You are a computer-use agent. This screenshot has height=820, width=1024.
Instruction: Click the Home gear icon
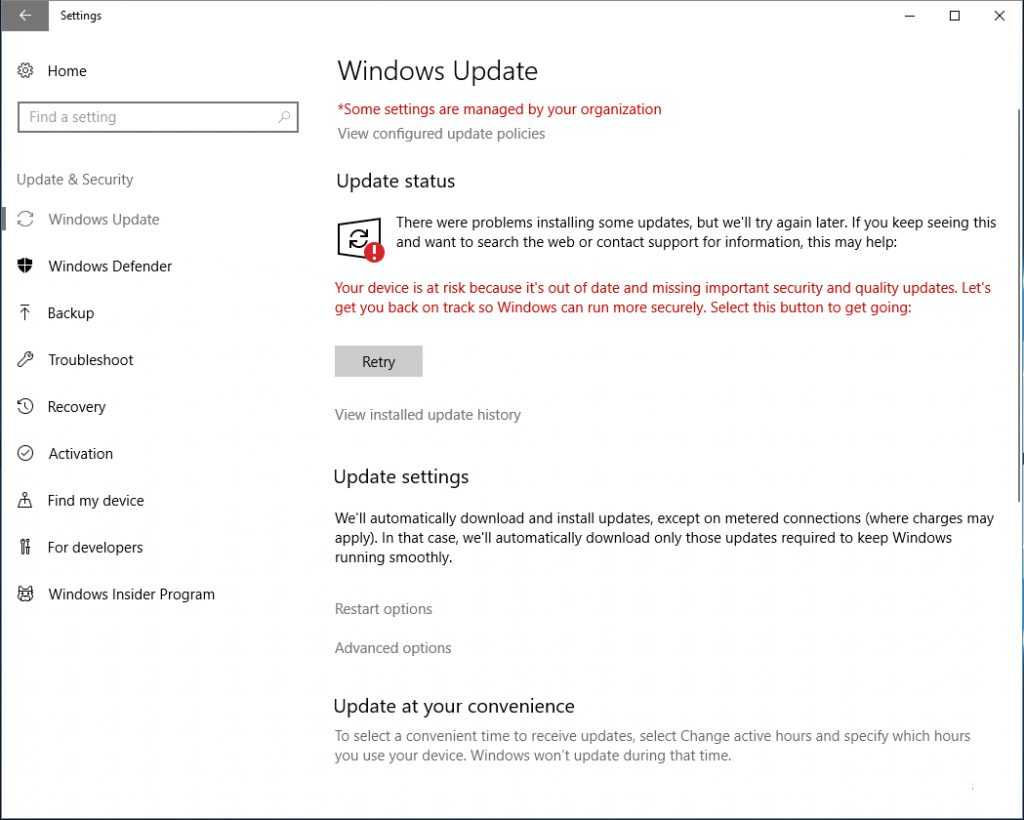pyautogui.click(x=26, y=71)
